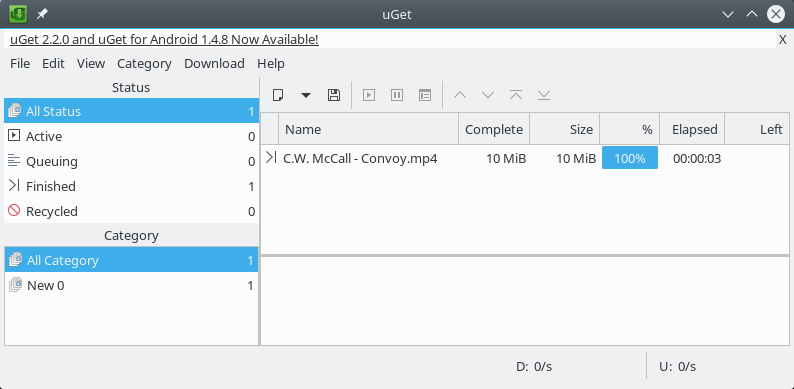Click the finished-state icon of Convoy.mp4 row
Viewport: 794px width, 389px height.
[x=271, y=158]
